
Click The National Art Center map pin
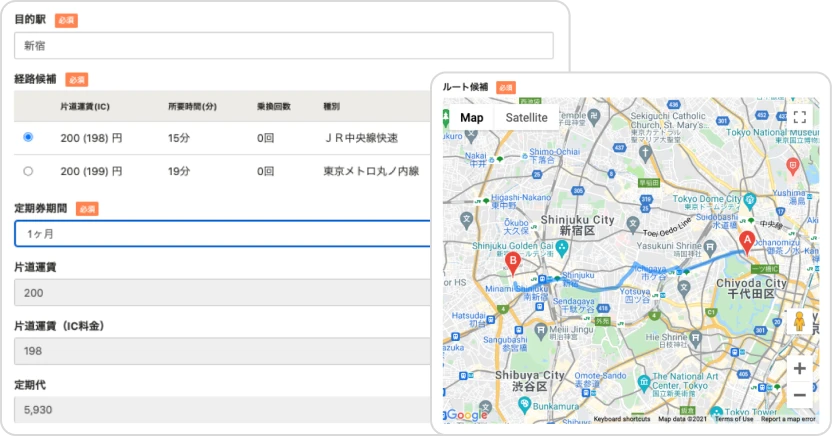pyautogui.click(x=644, y=381)
